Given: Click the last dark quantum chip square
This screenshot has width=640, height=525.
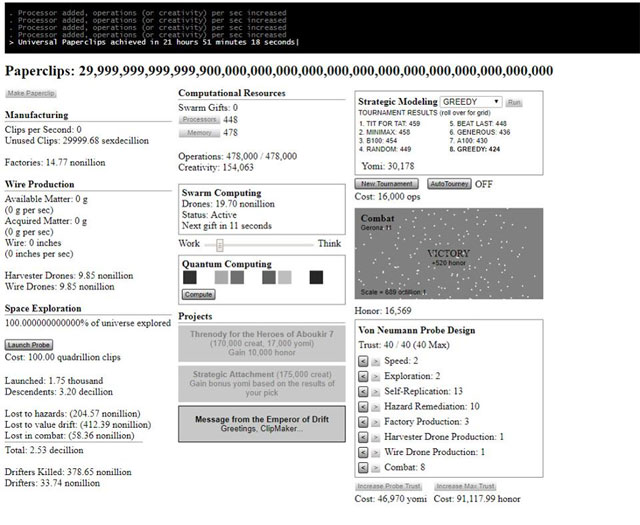Looking at the screenshot, I should point(316,277).
